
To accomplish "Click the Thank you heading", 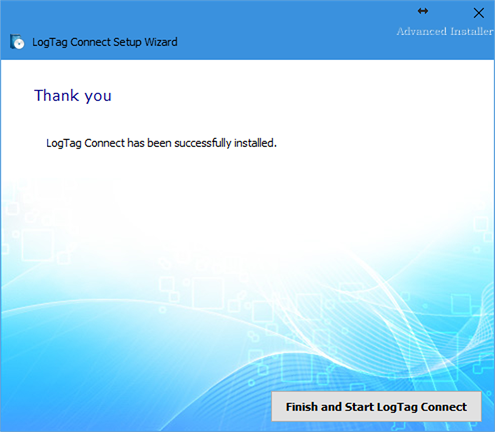I will [73, 96].
